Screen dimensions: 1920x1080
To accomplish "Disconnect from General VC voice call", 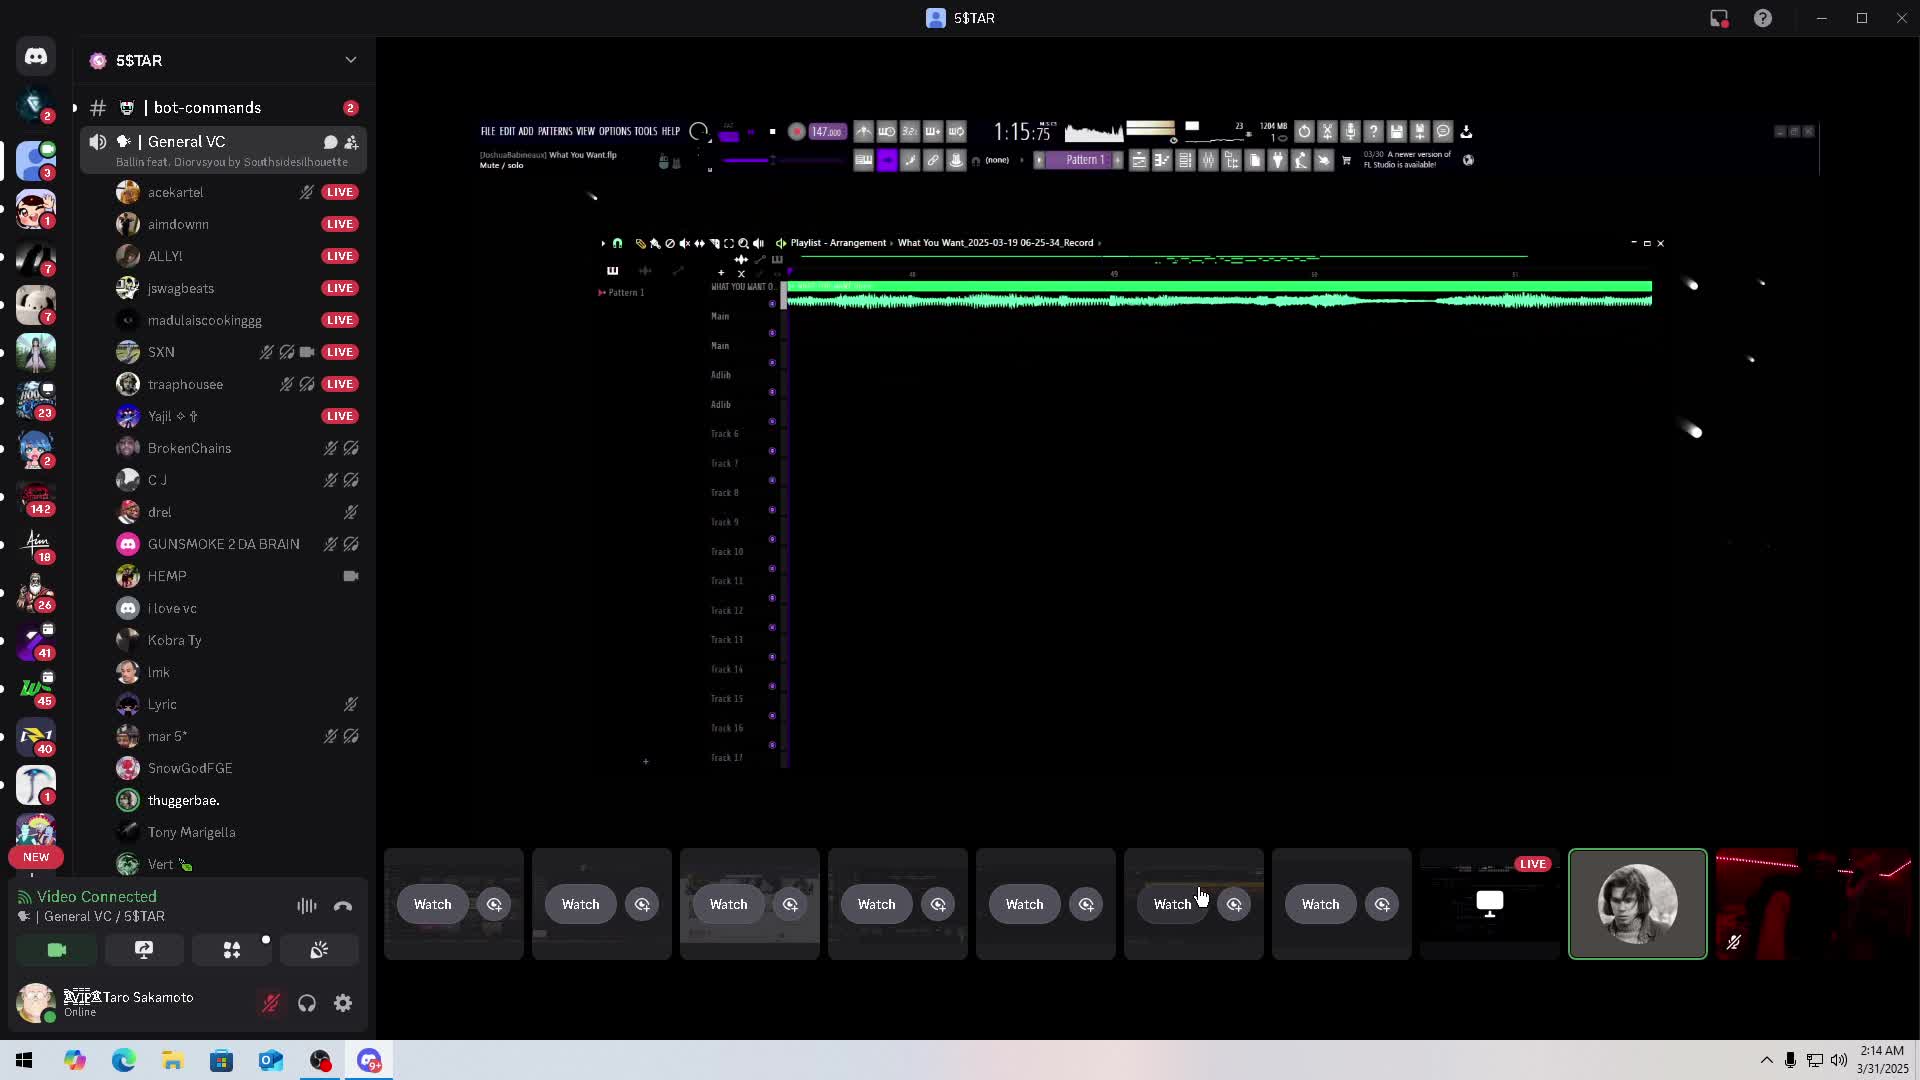I will [x=343, y=906].
